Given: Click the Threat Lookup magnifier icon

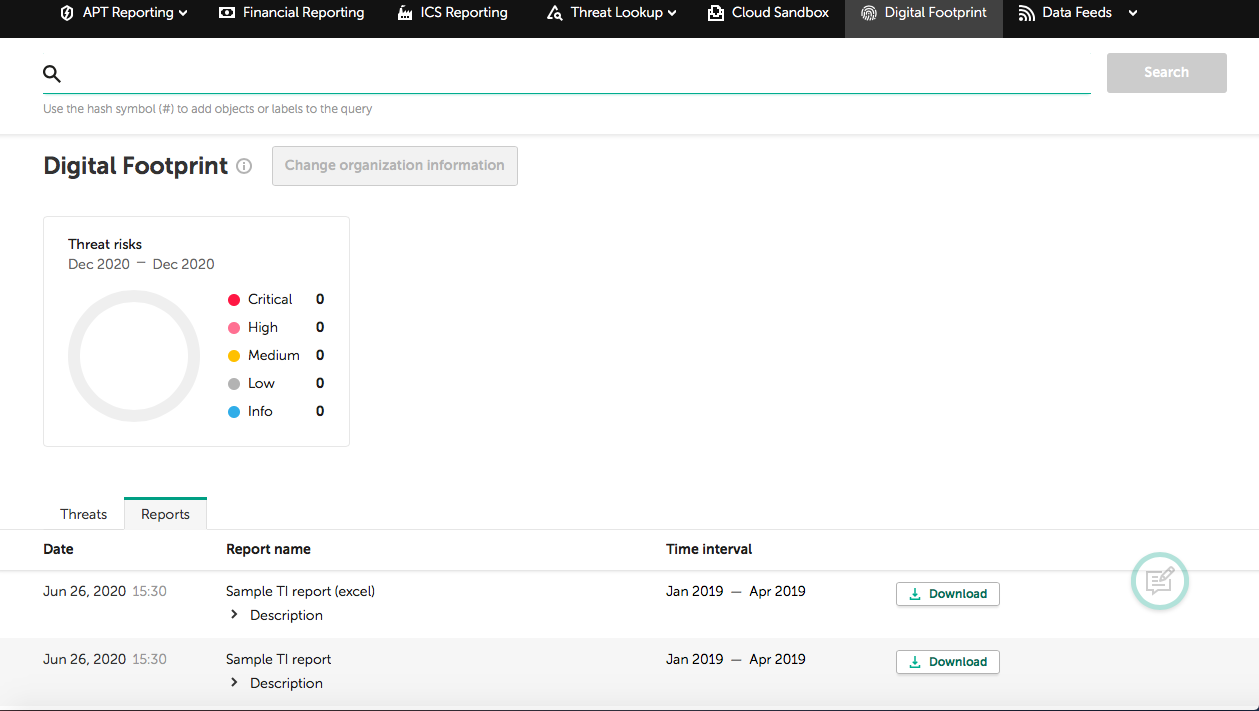Looking at the screenshot, I should pos(555,14).
